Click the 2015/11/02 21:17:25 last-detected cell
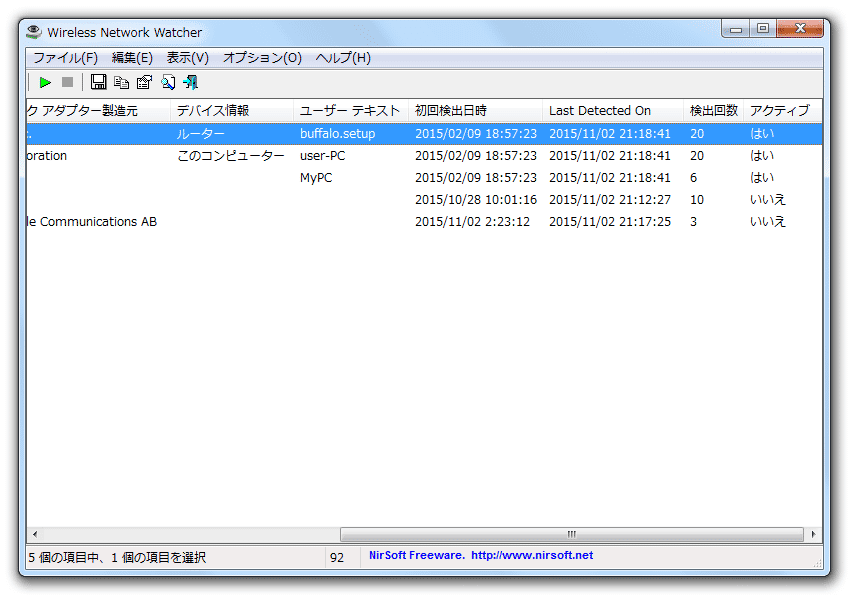The width and height of the screenshot is (853, 603). [610, 222]
